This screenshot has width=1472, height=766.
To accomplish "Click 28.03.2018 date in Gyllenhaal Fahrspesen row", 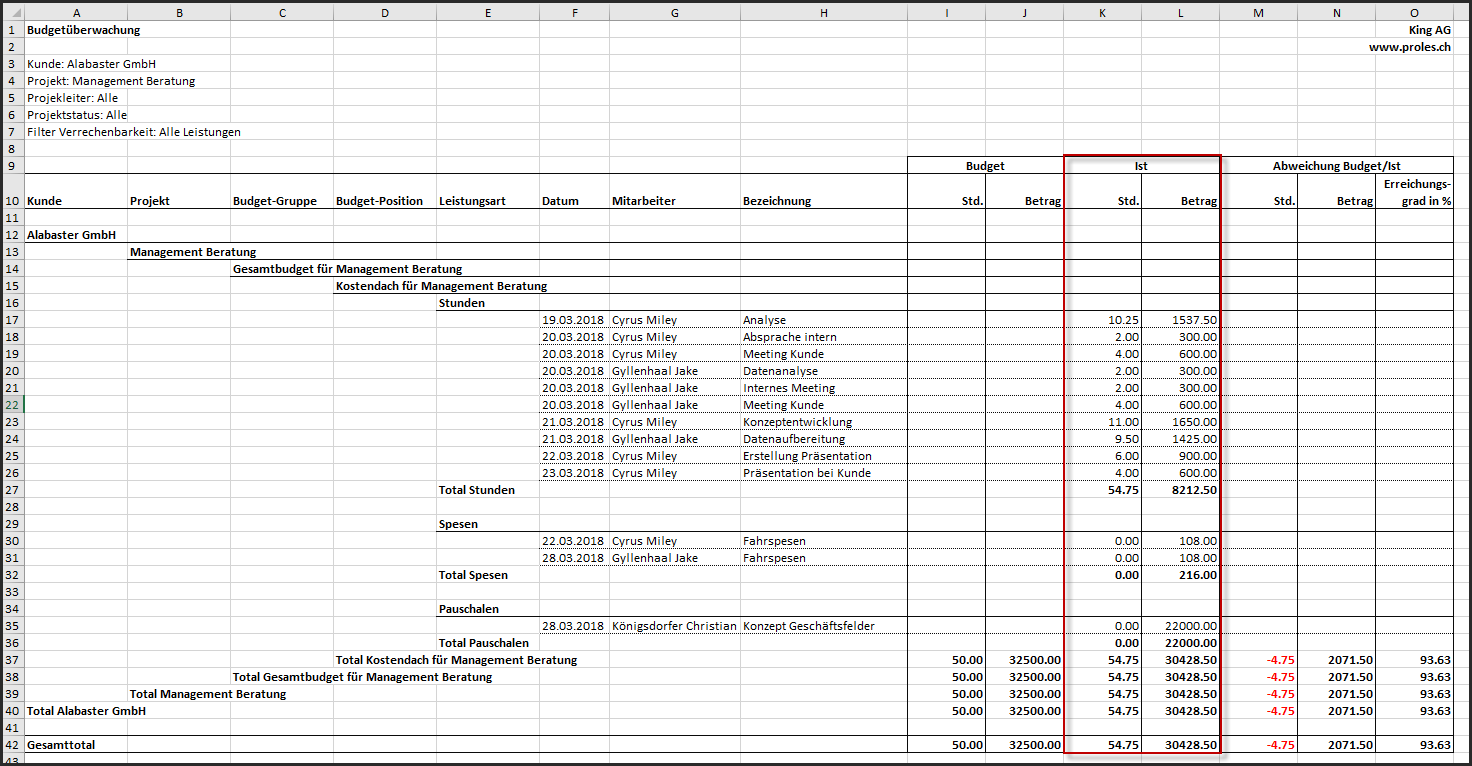I will point(573,558).
